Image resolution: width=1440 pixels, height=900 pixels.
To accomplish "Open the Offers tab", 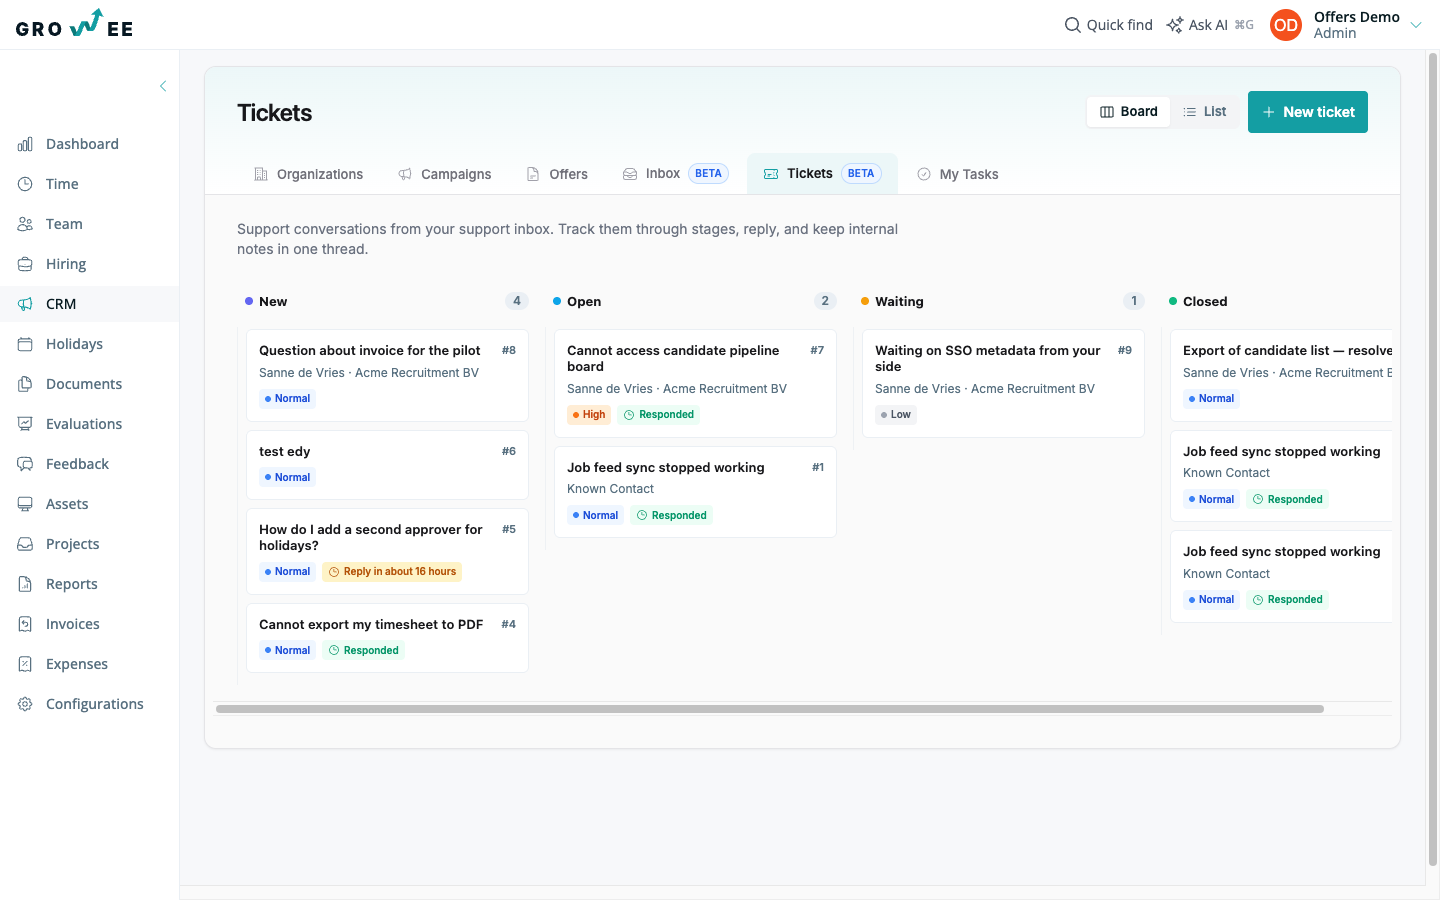I will point(558,174).
